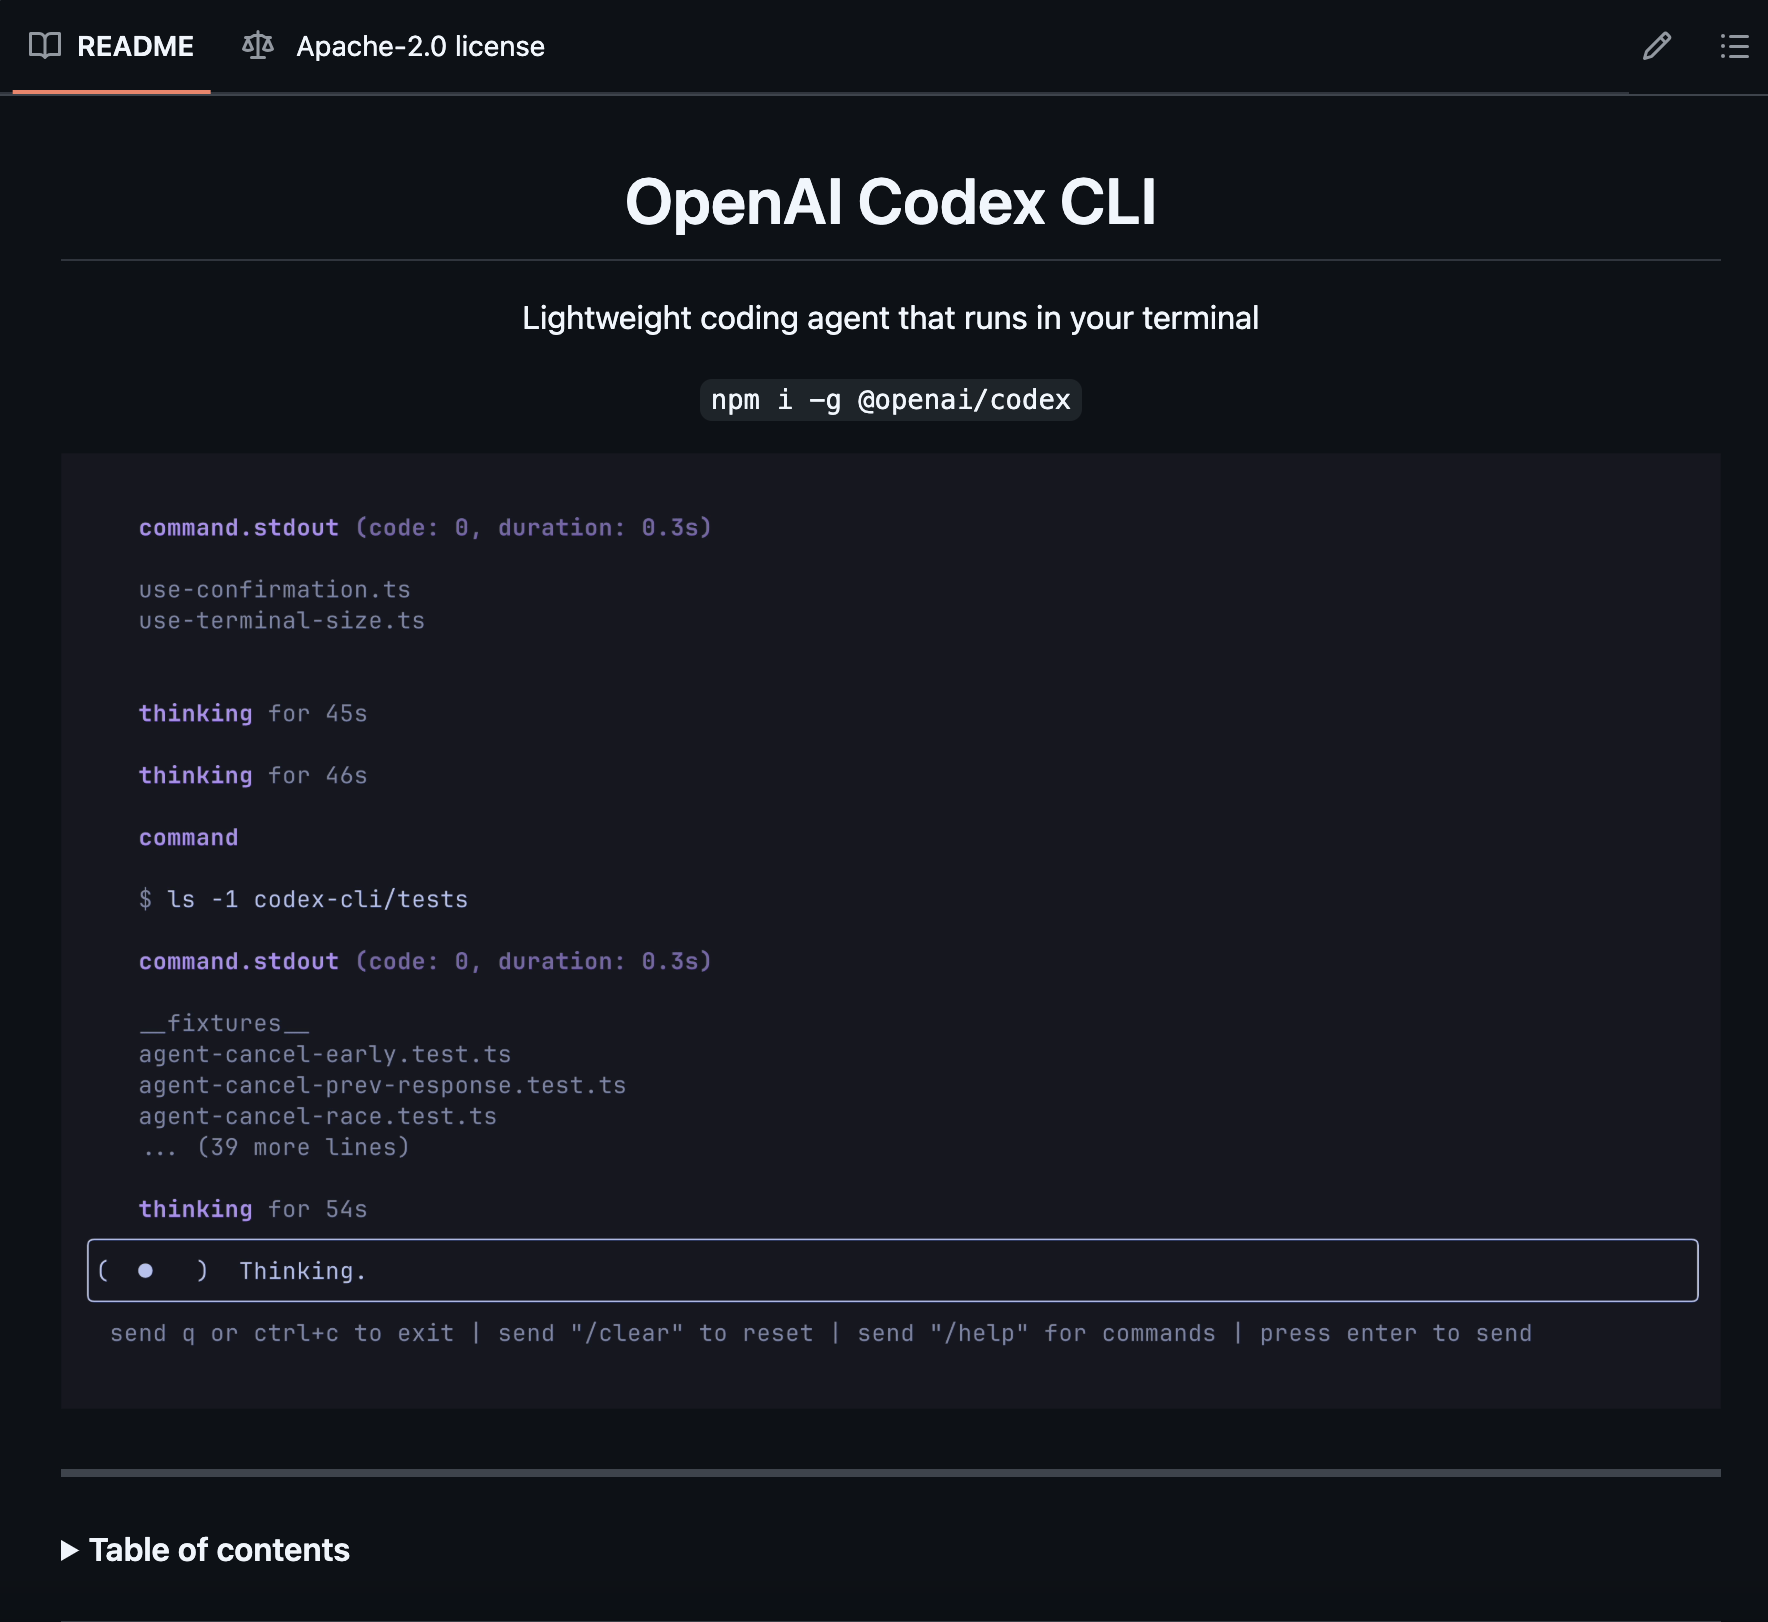Screen dimensions: 1768x1622
Task: Open the Apache-2.0 license tab
Action: pyautogui.click(x=420, y=46)
